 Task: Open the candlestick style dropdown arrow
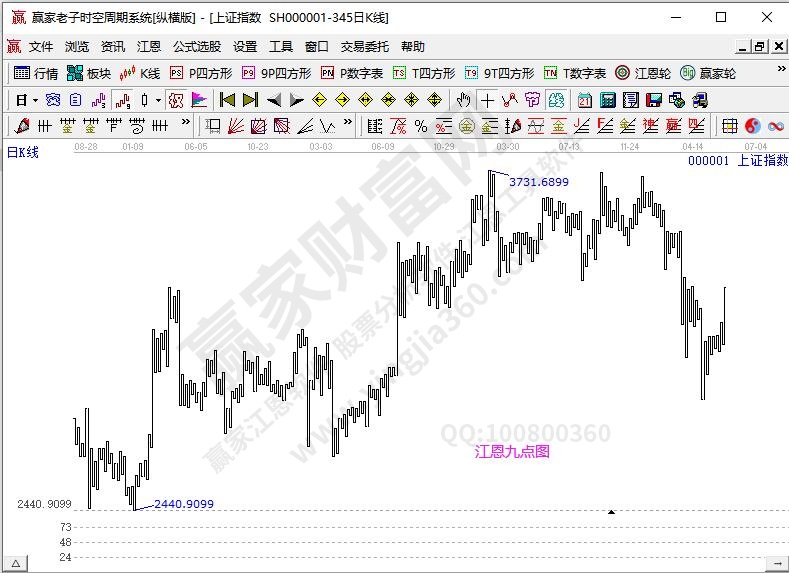point(159,100)
